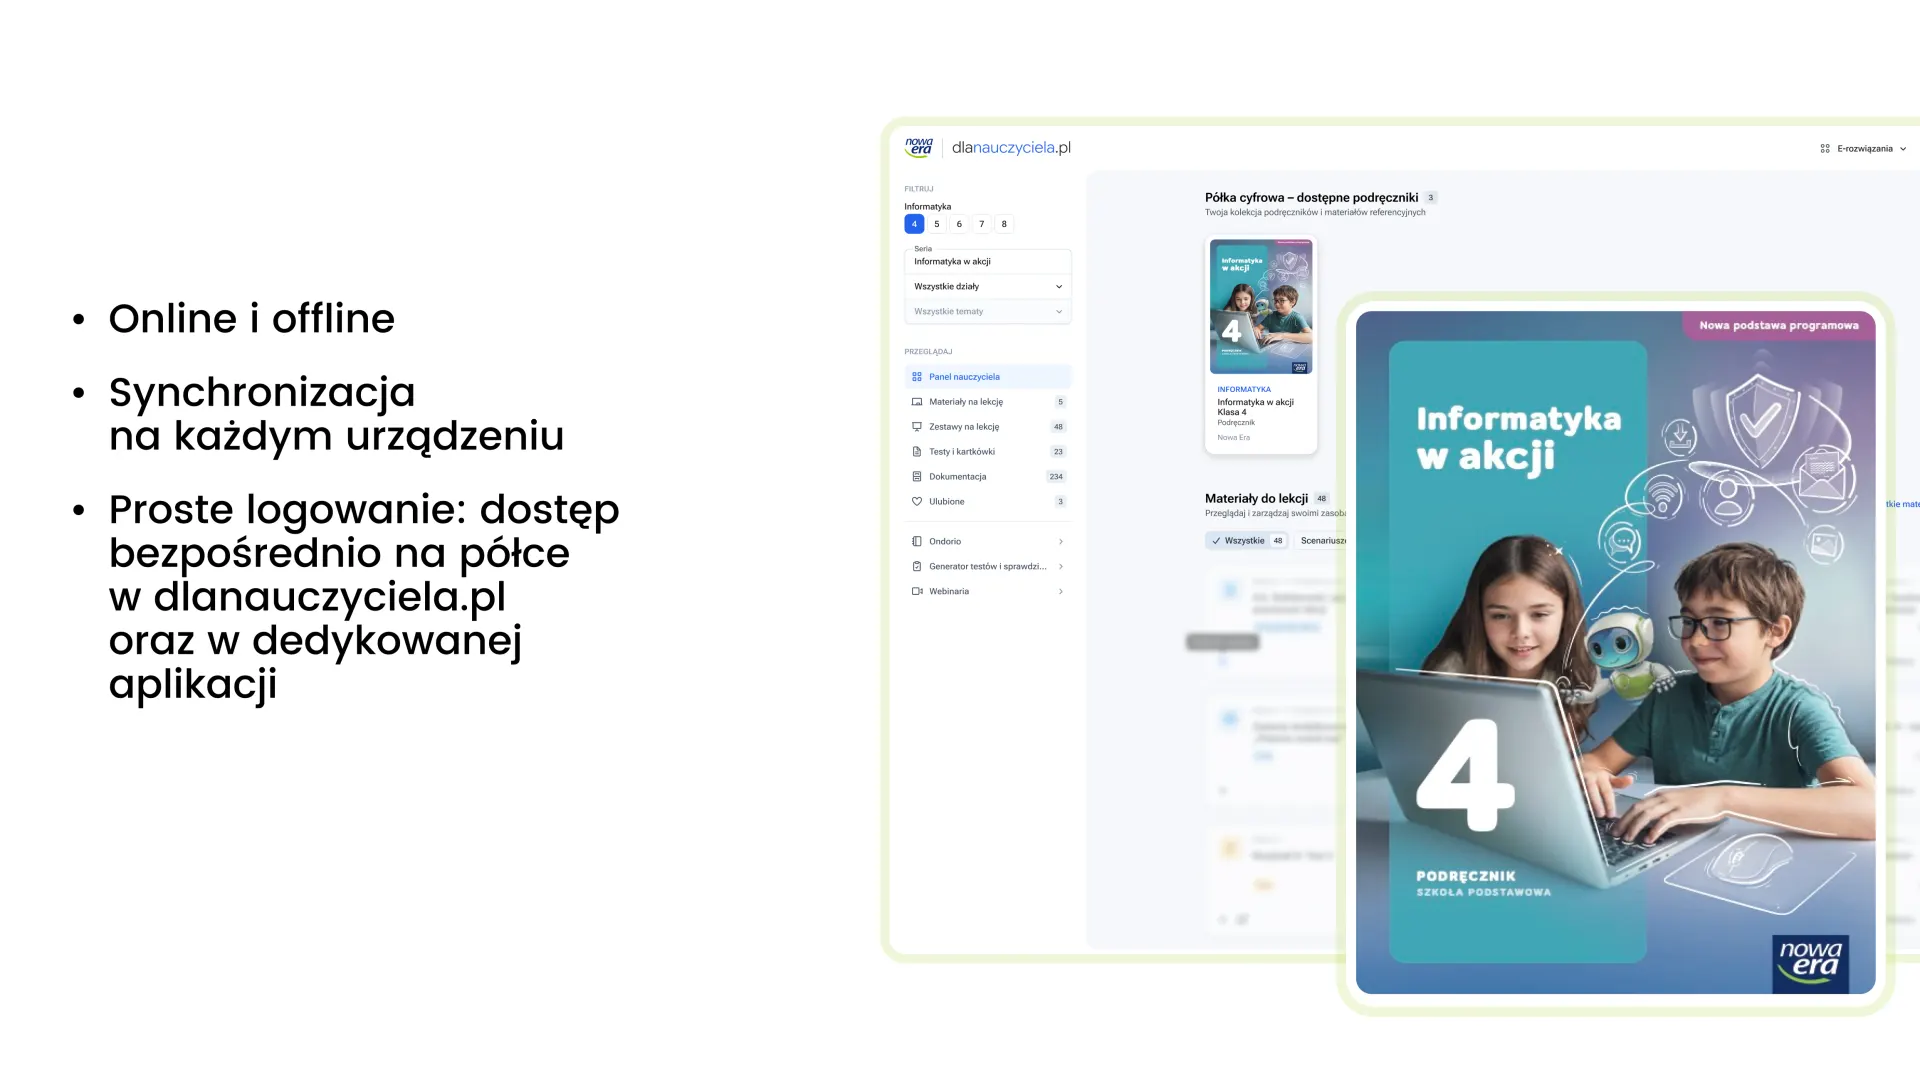Select grade 5 filter button
This screenshot has height=1080, width=1920.
coord(936,224)
